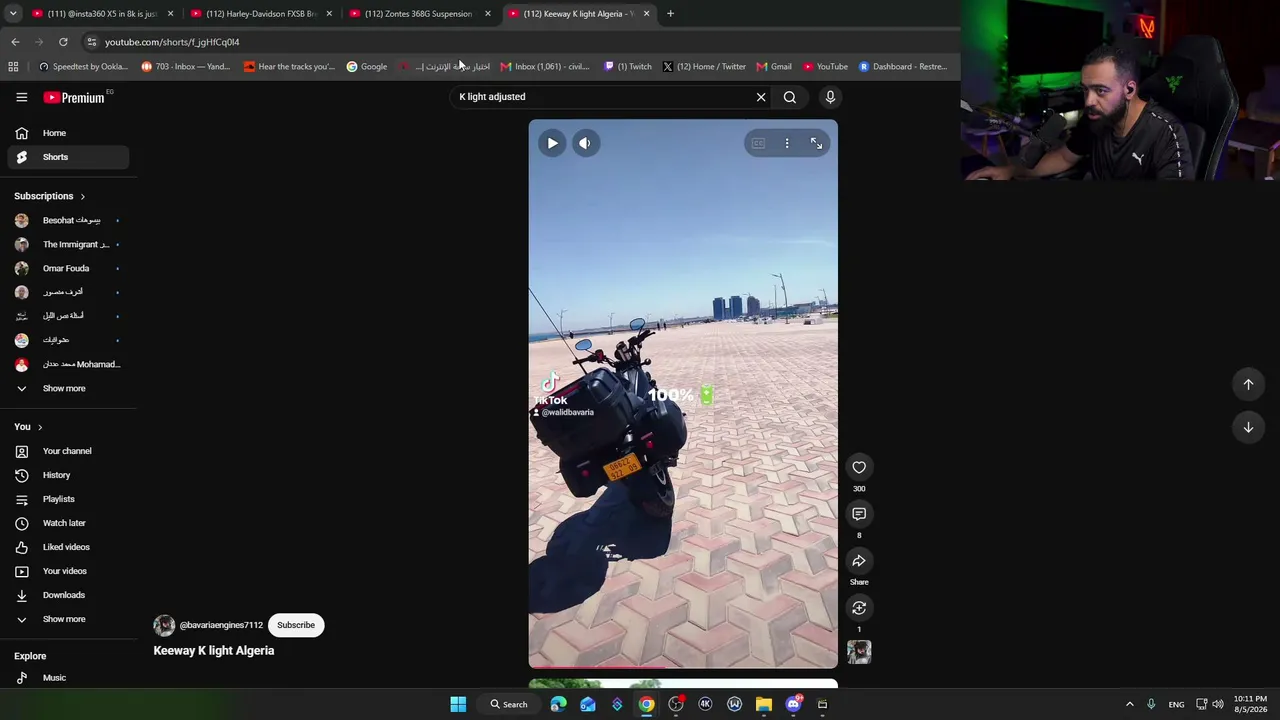Screen dimensions: 1280x720
Task: Start voice search with microphone icon
Action: [830, 97]
